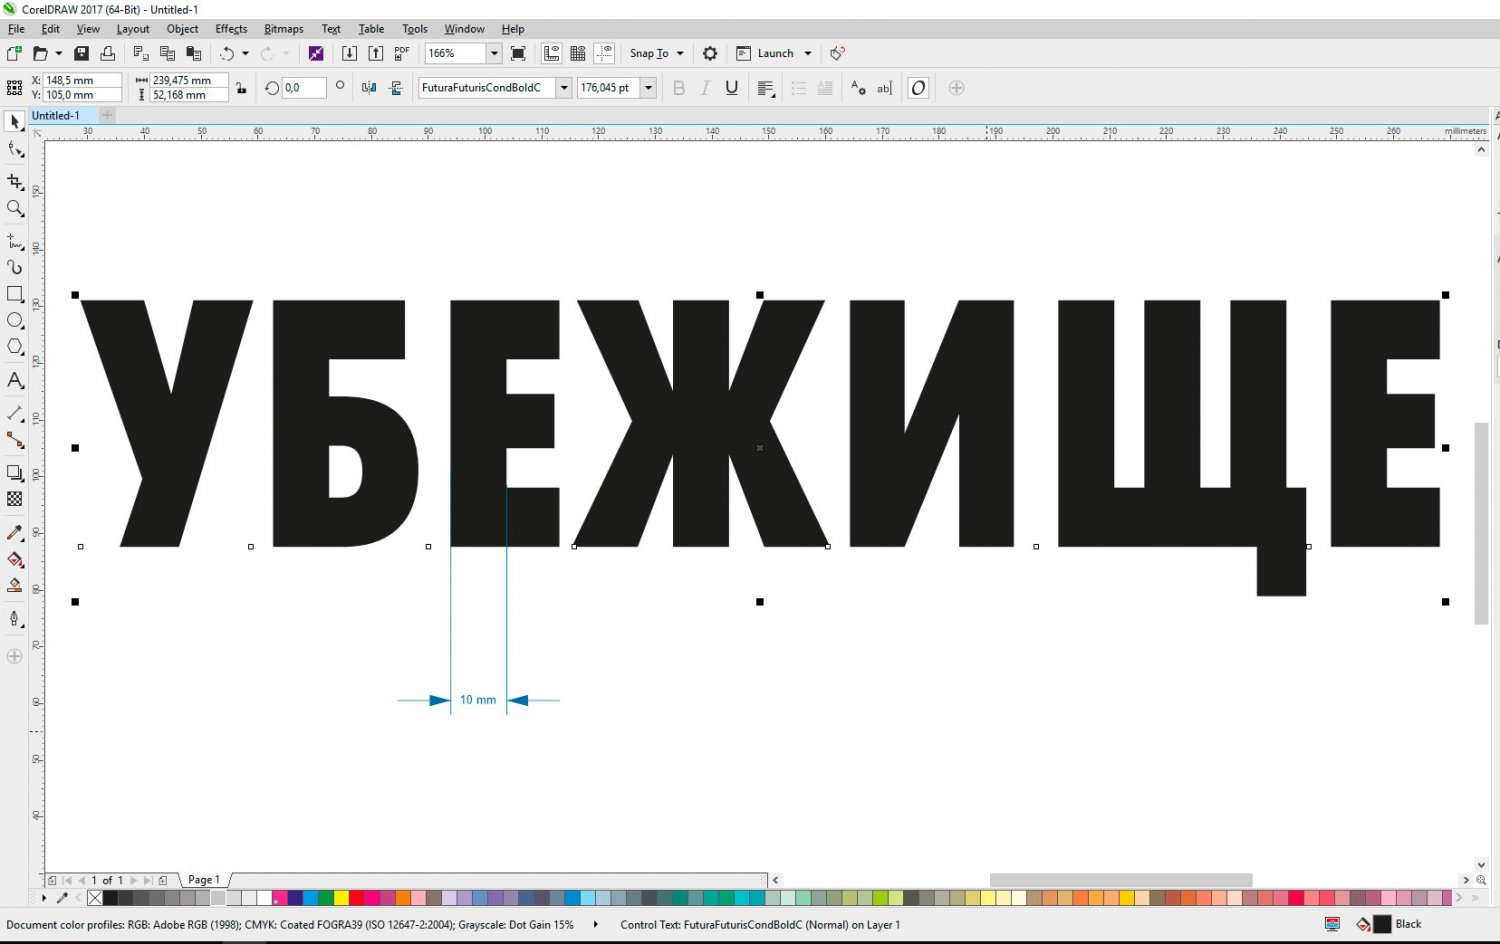Expand the Undo history arrow
This screenshot has width=1500, height=944.
pyautogui.click(x=245, y=53)
